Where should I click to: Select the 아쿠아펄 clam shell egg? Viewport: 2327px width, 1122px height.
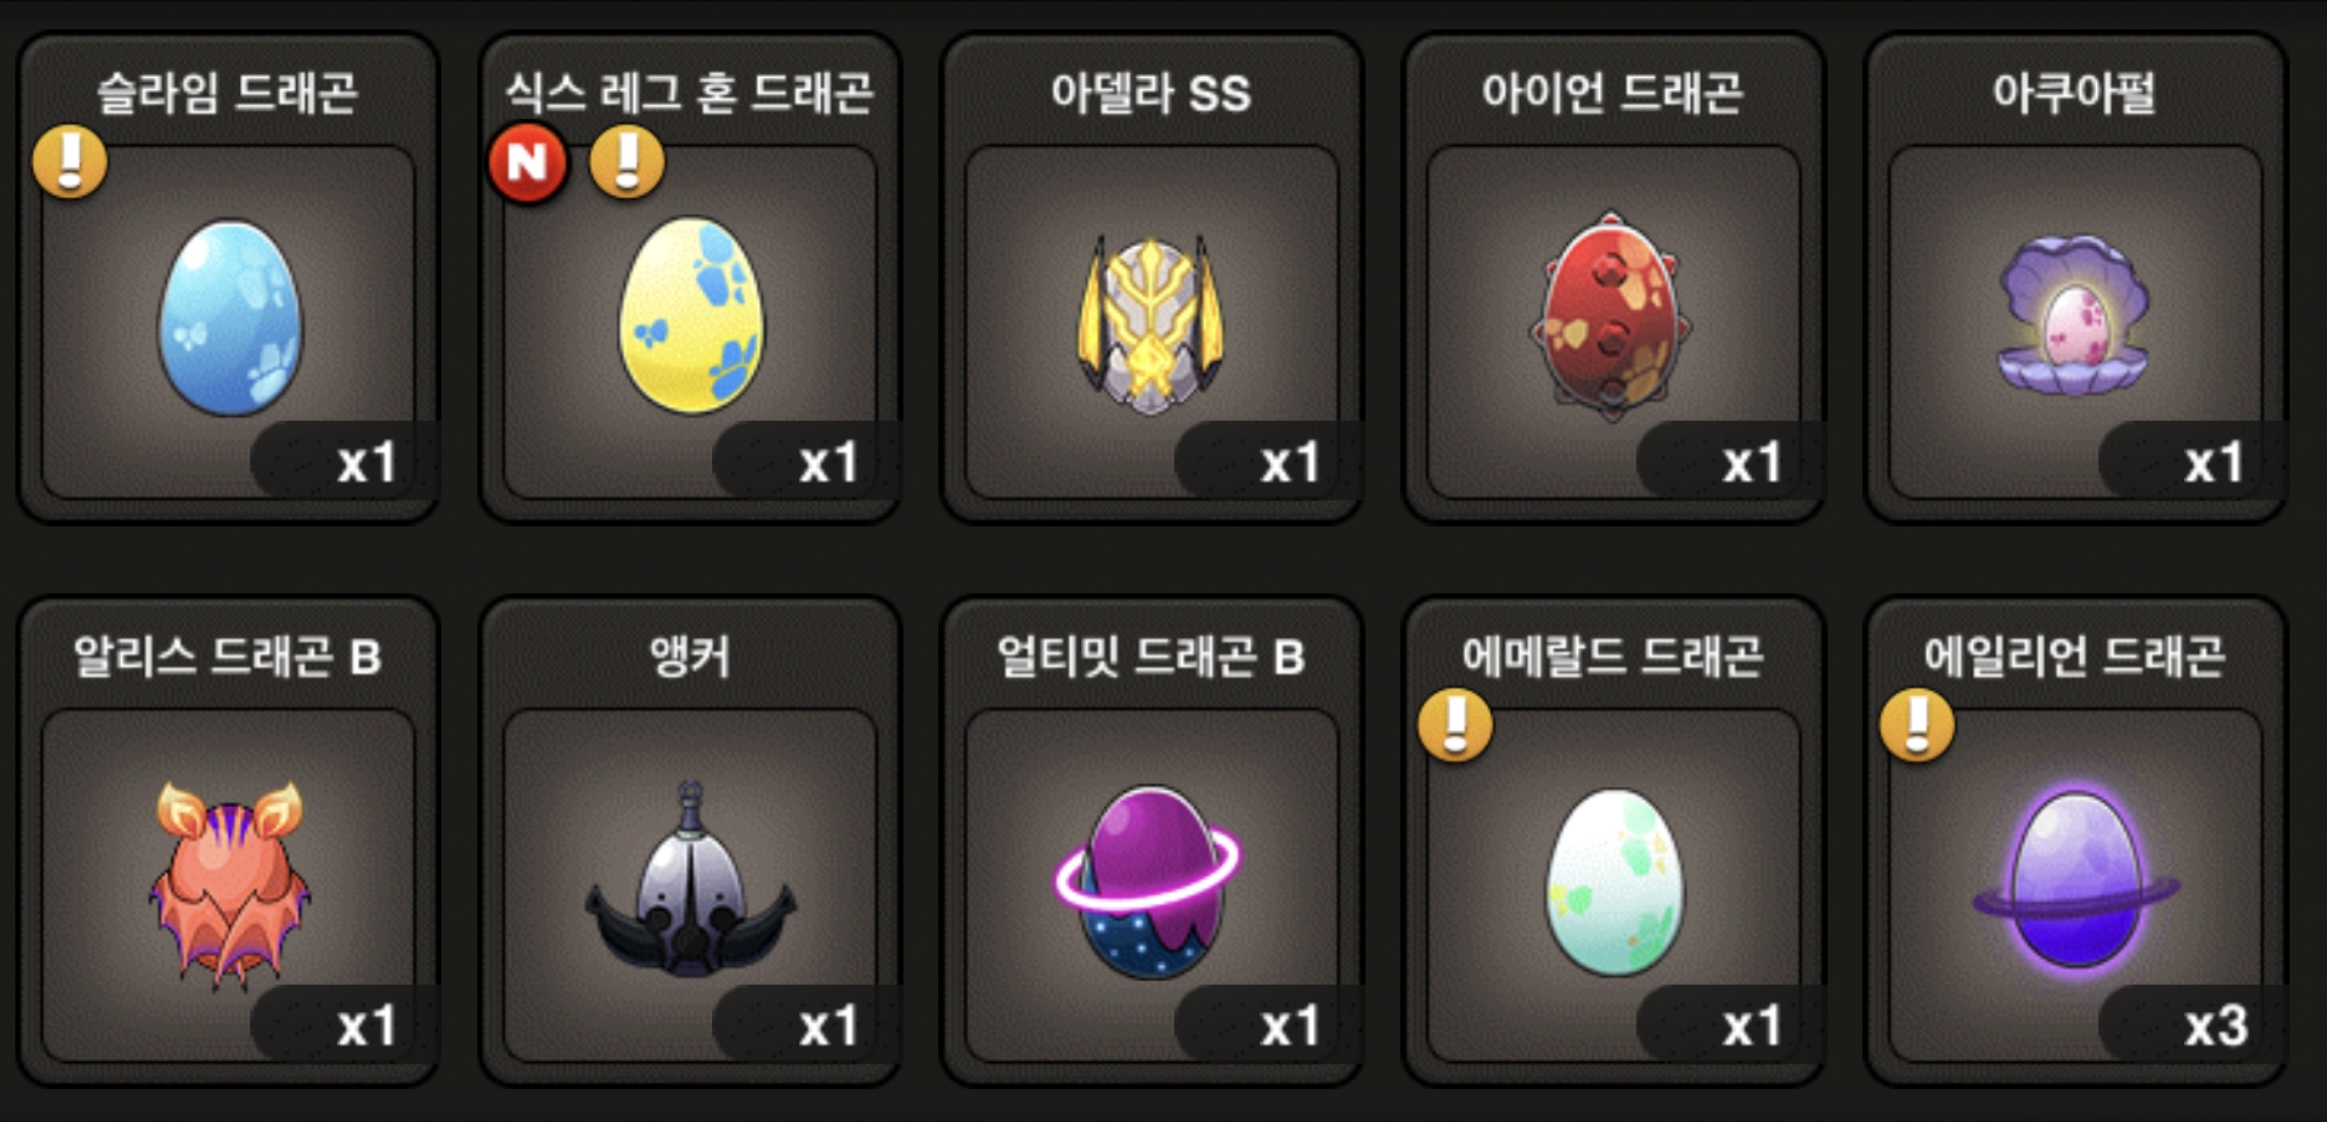tap(2073, 314)
